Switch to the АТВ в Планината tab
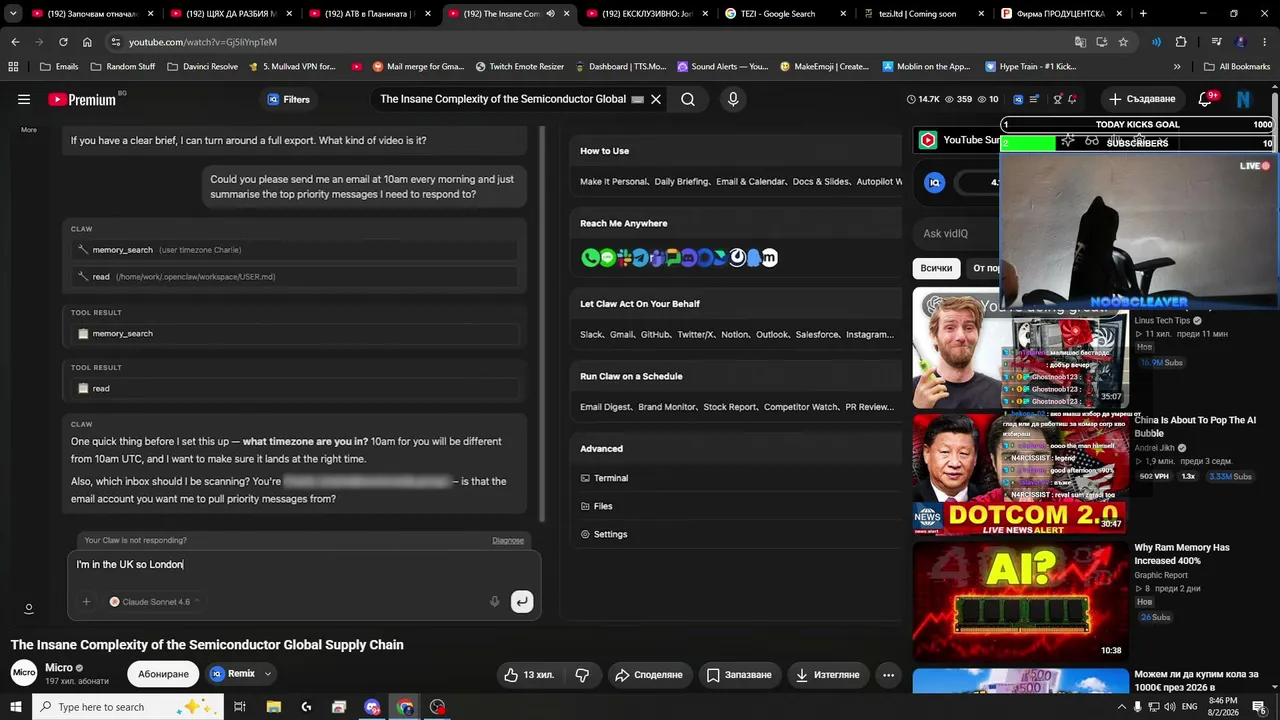The height and width of the screenshot is (720, 1280). [x=370, y=14]
